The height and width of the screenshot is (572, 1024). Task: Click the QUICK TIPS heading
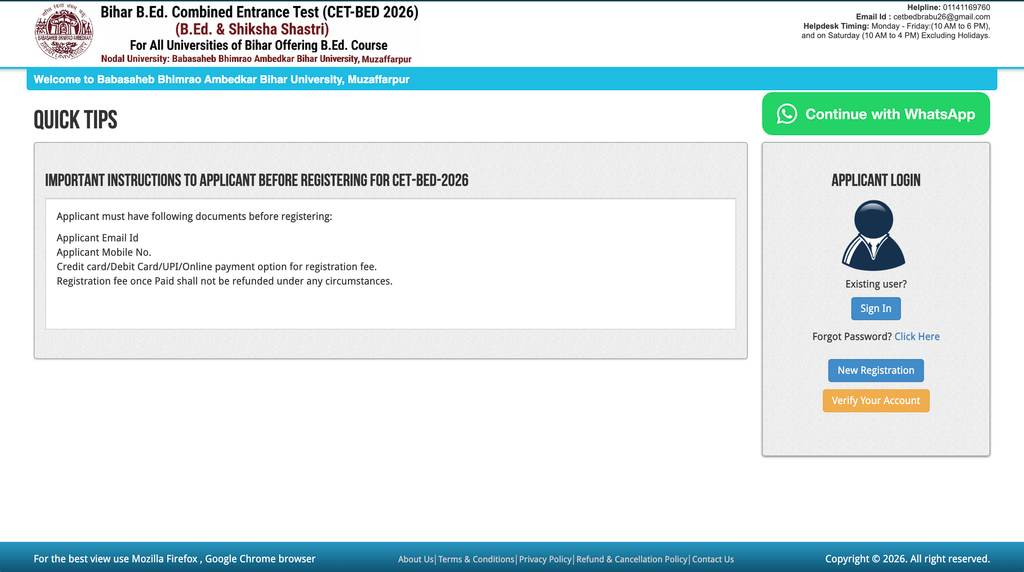(x=76, y=120)
